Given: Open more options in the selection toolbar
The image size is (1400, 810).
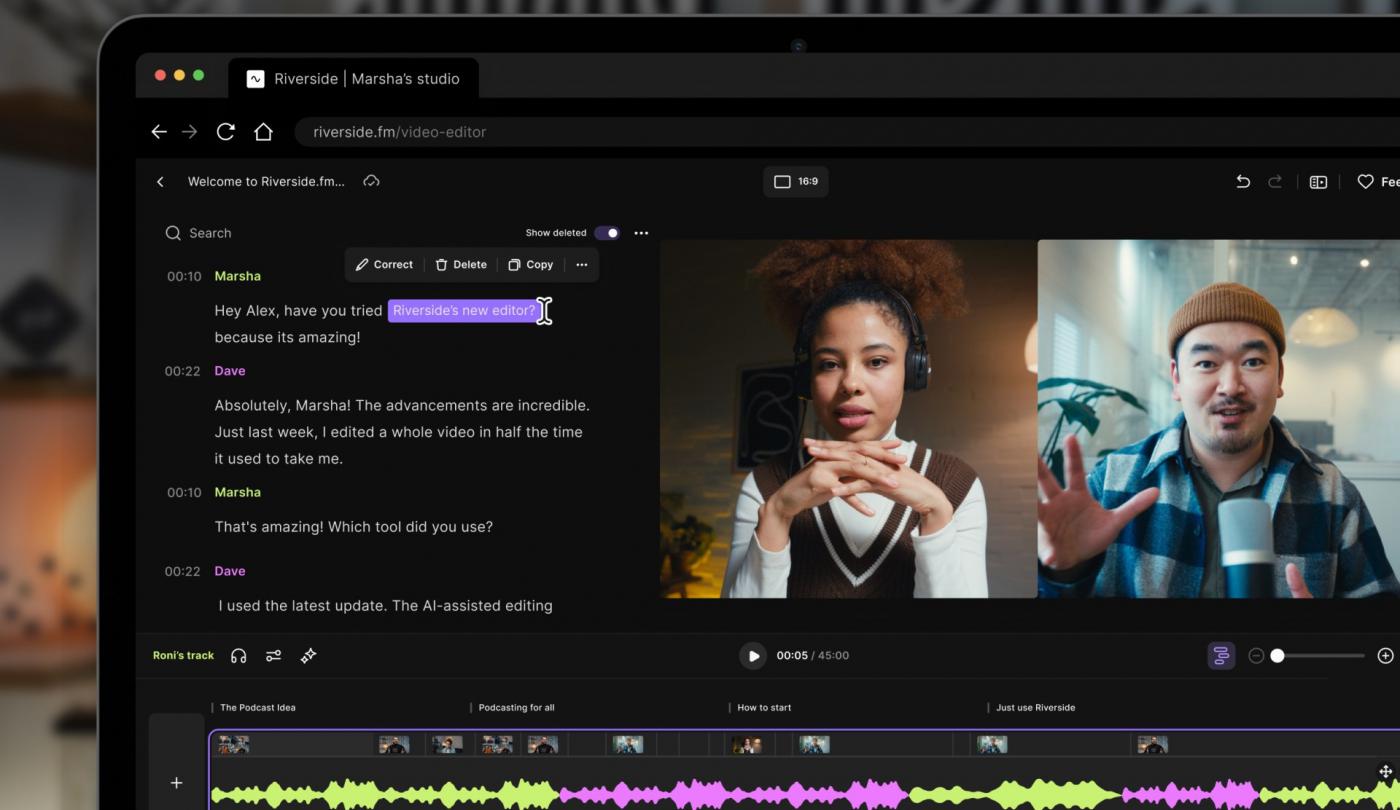Looking at the screenshot, I should pos(582,265).
